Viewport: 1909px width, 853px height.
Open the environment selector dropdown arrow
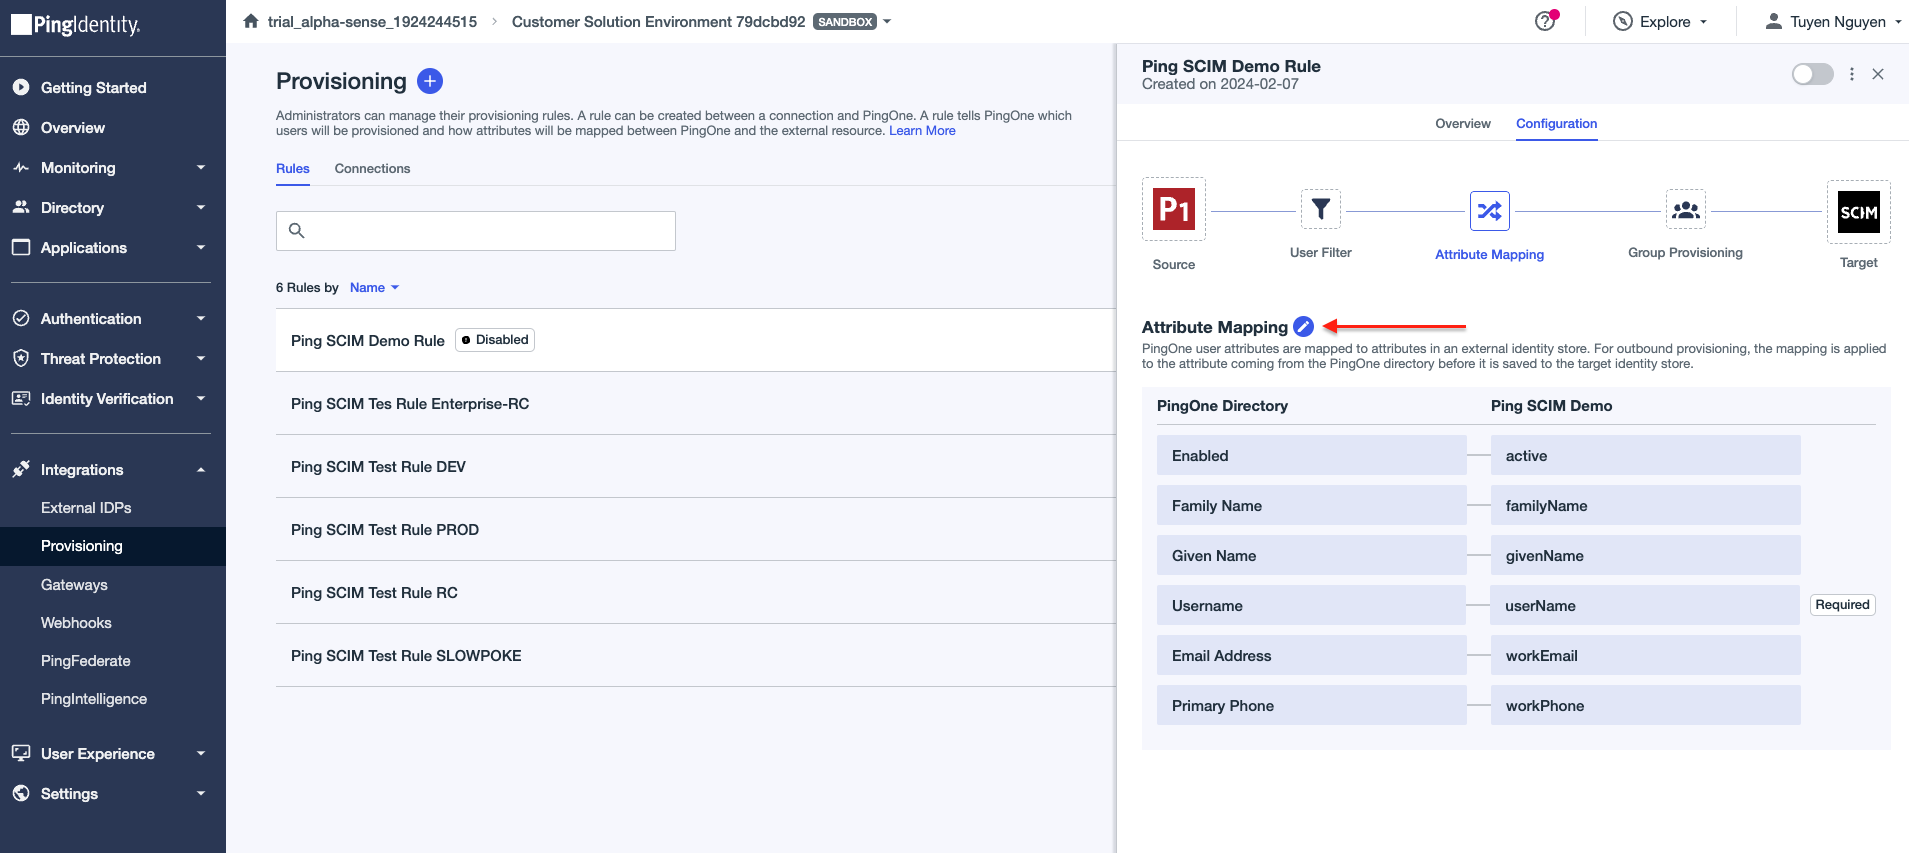887,21
